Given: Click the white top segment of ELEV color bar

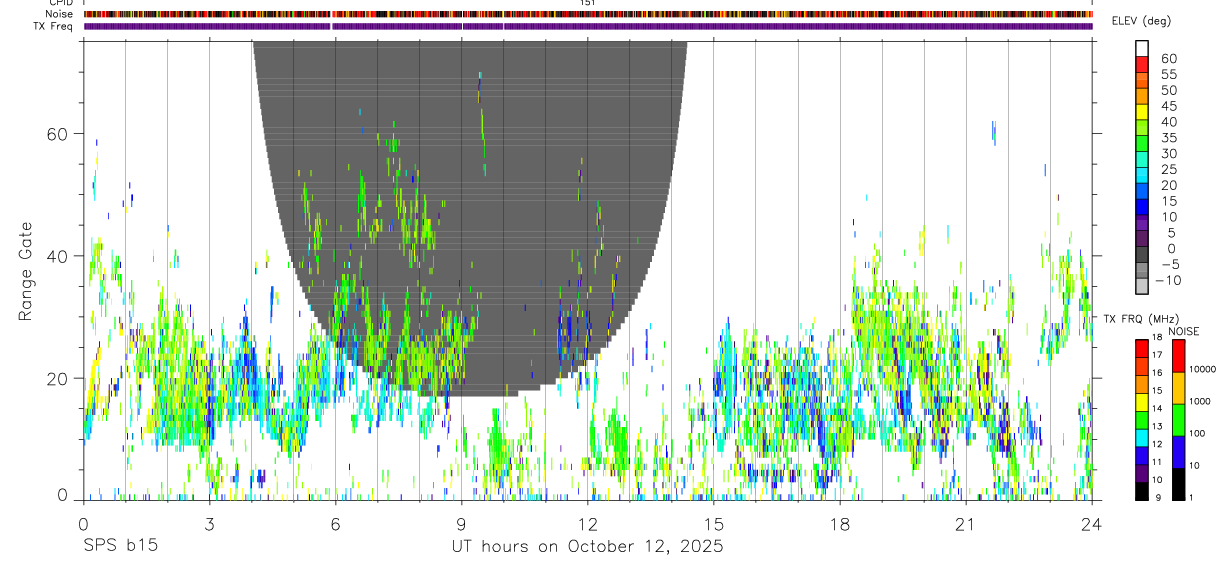Looking at the screenshot, I should click(1142, 48).
